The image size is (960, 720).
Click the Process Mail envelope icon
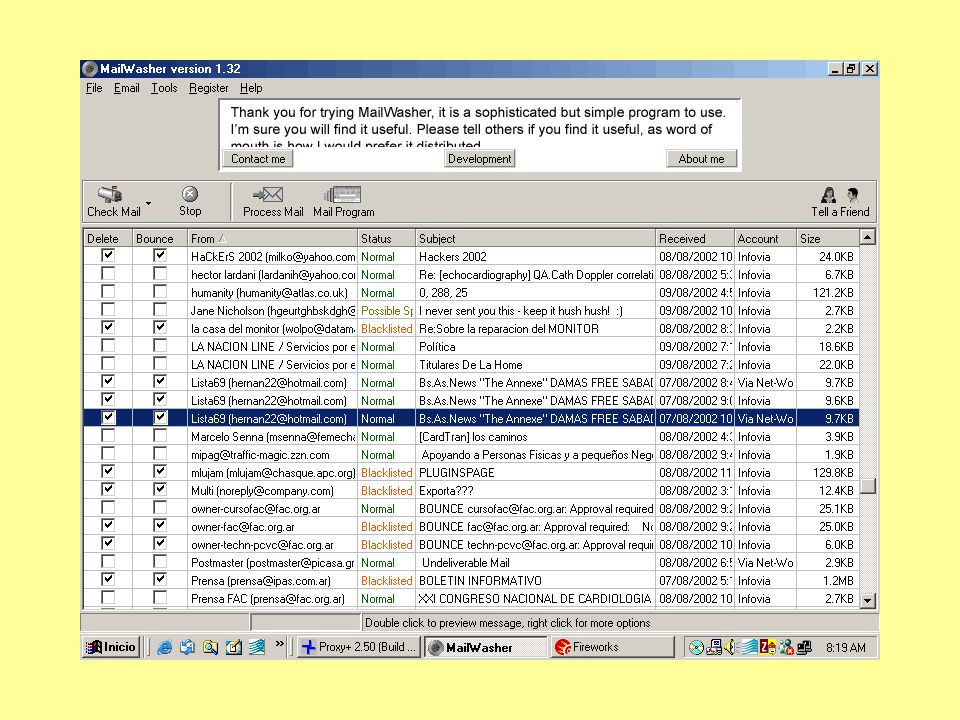pos(268,195)
